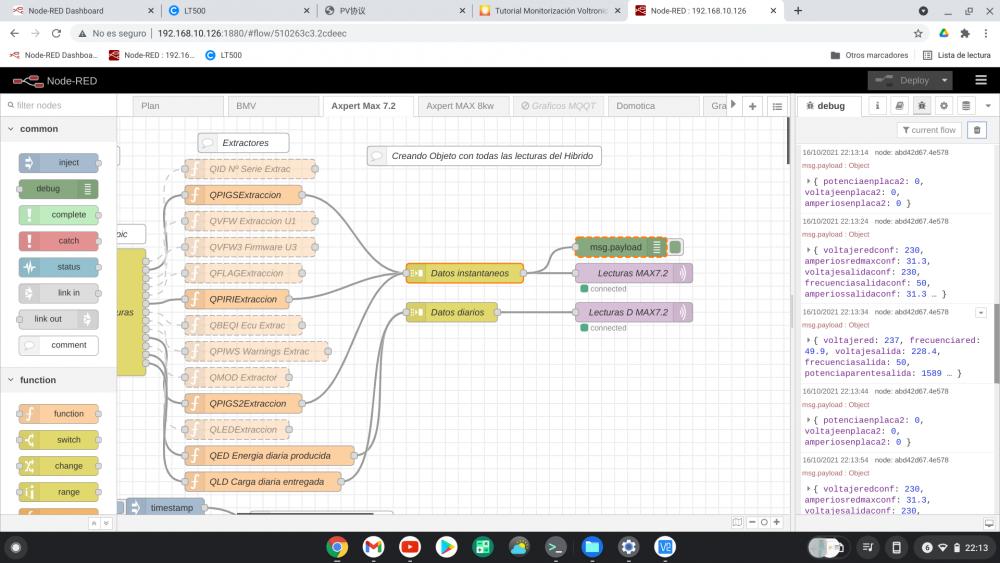Reload the page in Chrome
This screenshot has height=563, width=1000.
[x=56, y=33]
